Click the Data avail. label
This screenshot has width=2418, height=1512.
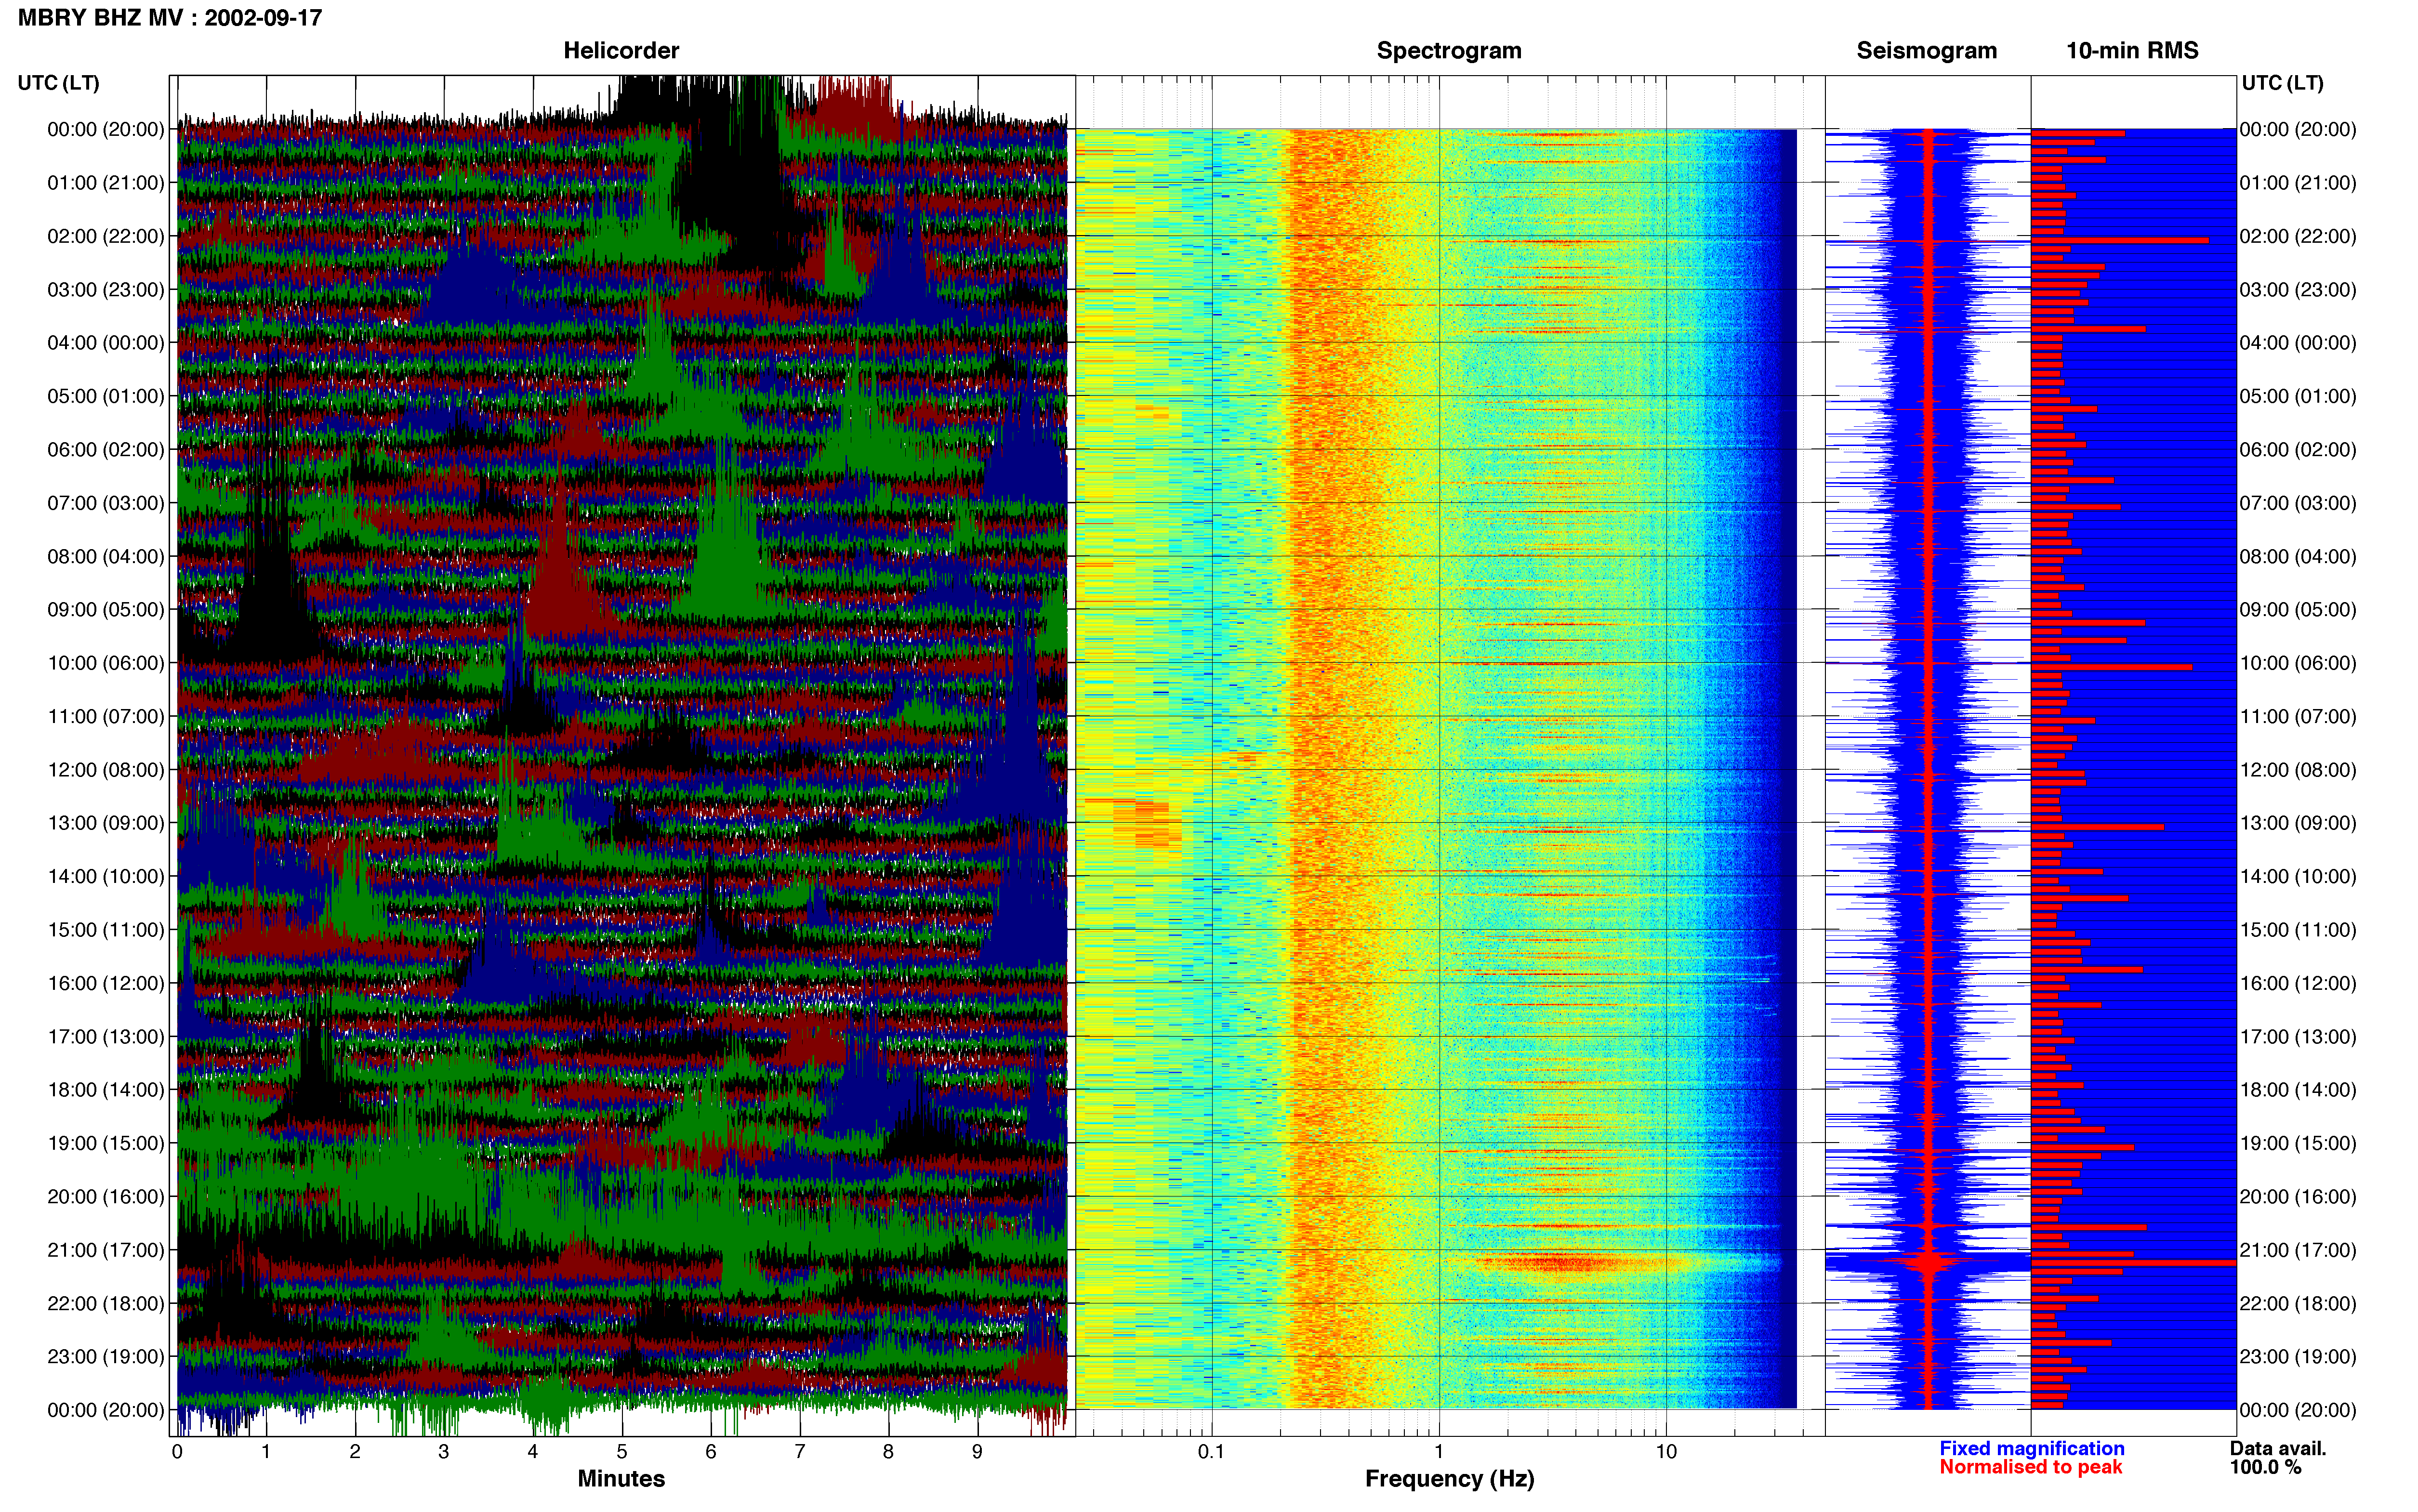(x=2278, y=1448)
